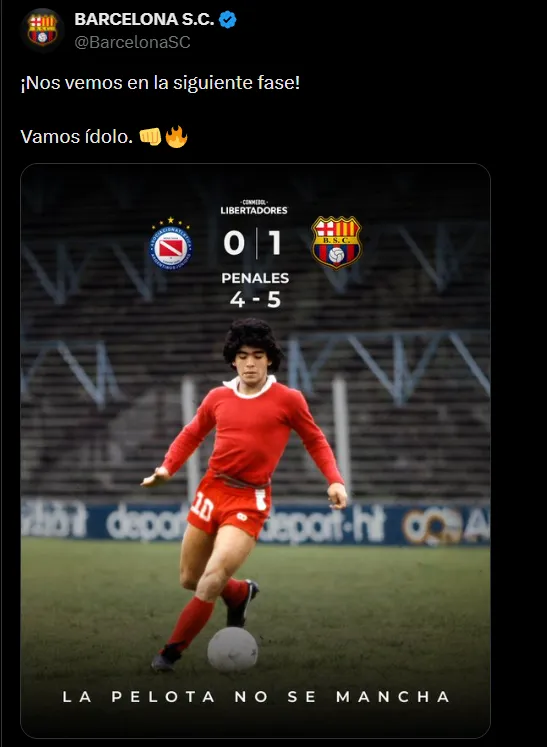
Task: Click the blue 'deport' advertising board
Action: pyautogui.click(x=255, y=522)
